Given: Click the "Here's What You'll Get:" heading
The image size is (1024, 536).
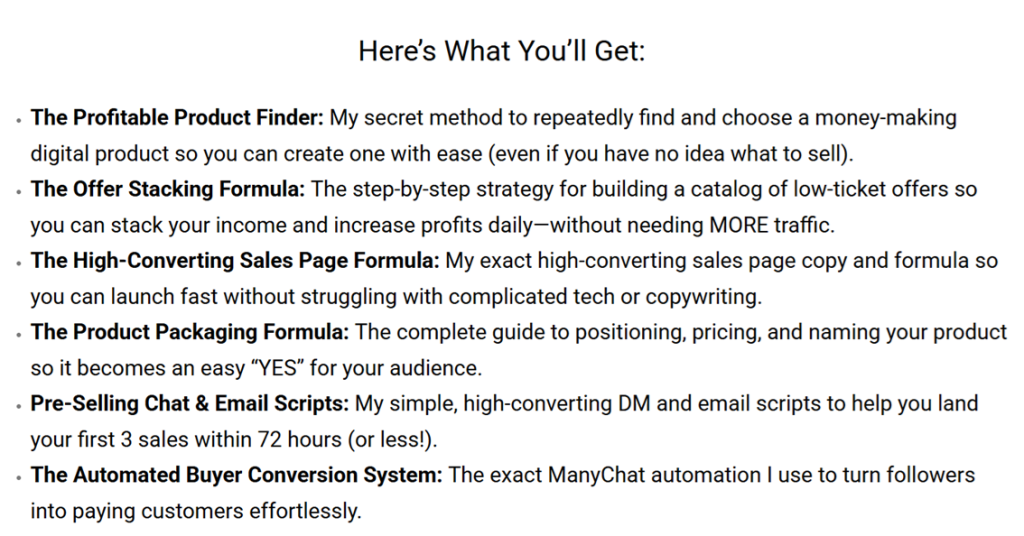Looking at the screenshot, I should point(502,52).
